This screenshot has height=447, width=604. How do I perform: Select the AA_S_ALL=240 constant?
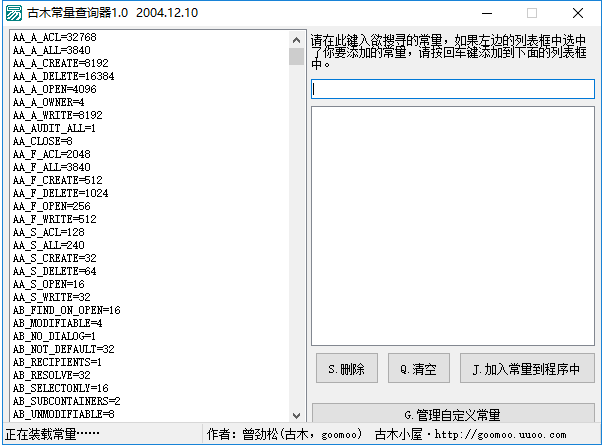49,245
